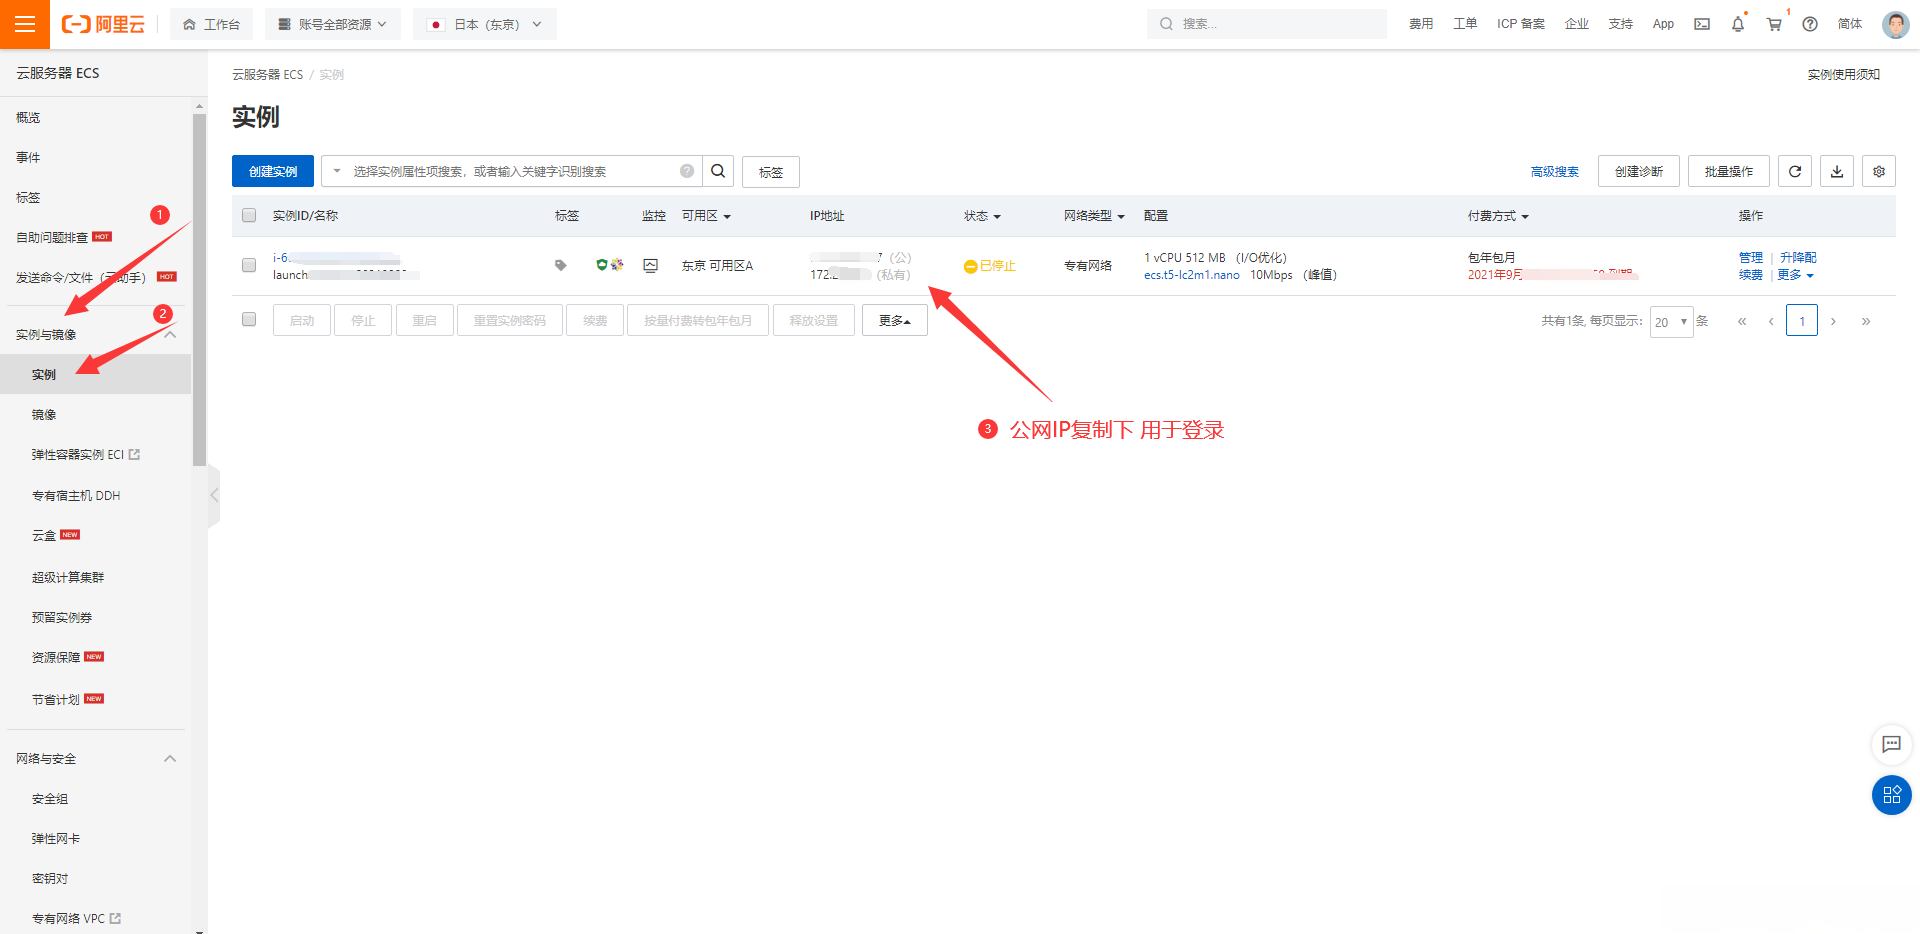This screenshot has width=1920, height=934.
Task: Click the notification bell icon
Action: pos(1738,24)
